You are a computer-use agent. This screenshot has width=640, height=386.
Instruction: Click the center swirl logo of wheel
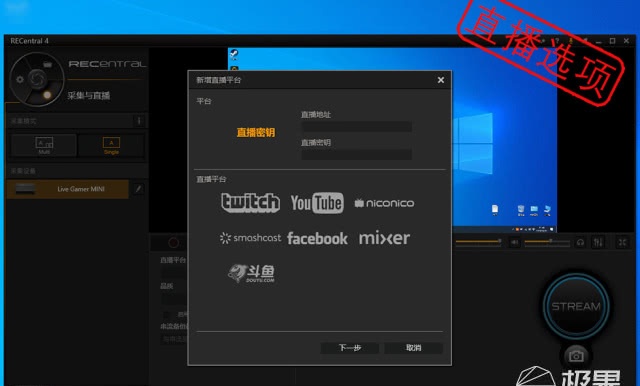pyautogui.click(x=37, y=78)
